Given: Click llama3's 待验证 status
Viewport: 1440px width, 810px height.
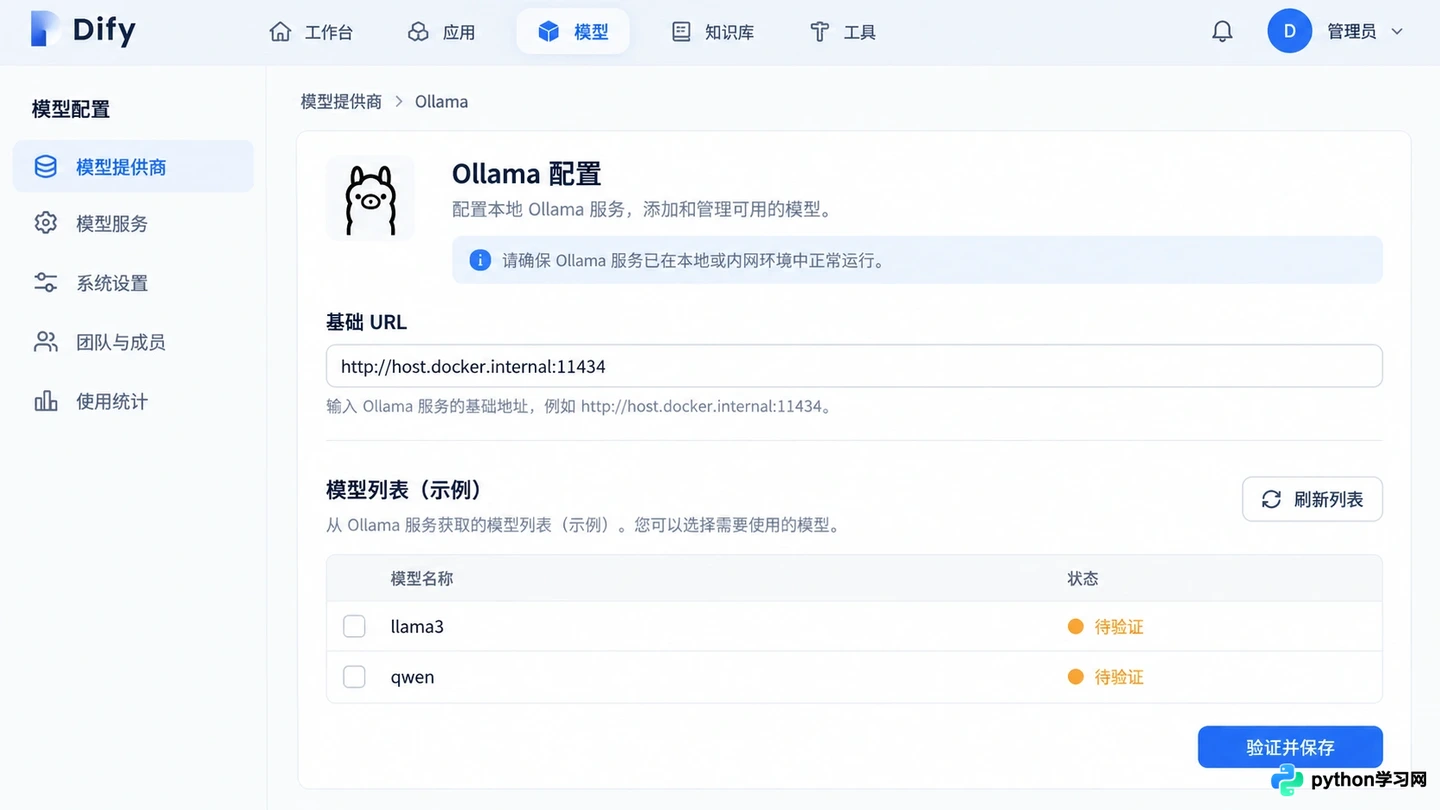Looking at the screenshot, I should (x=1105, y=627).
